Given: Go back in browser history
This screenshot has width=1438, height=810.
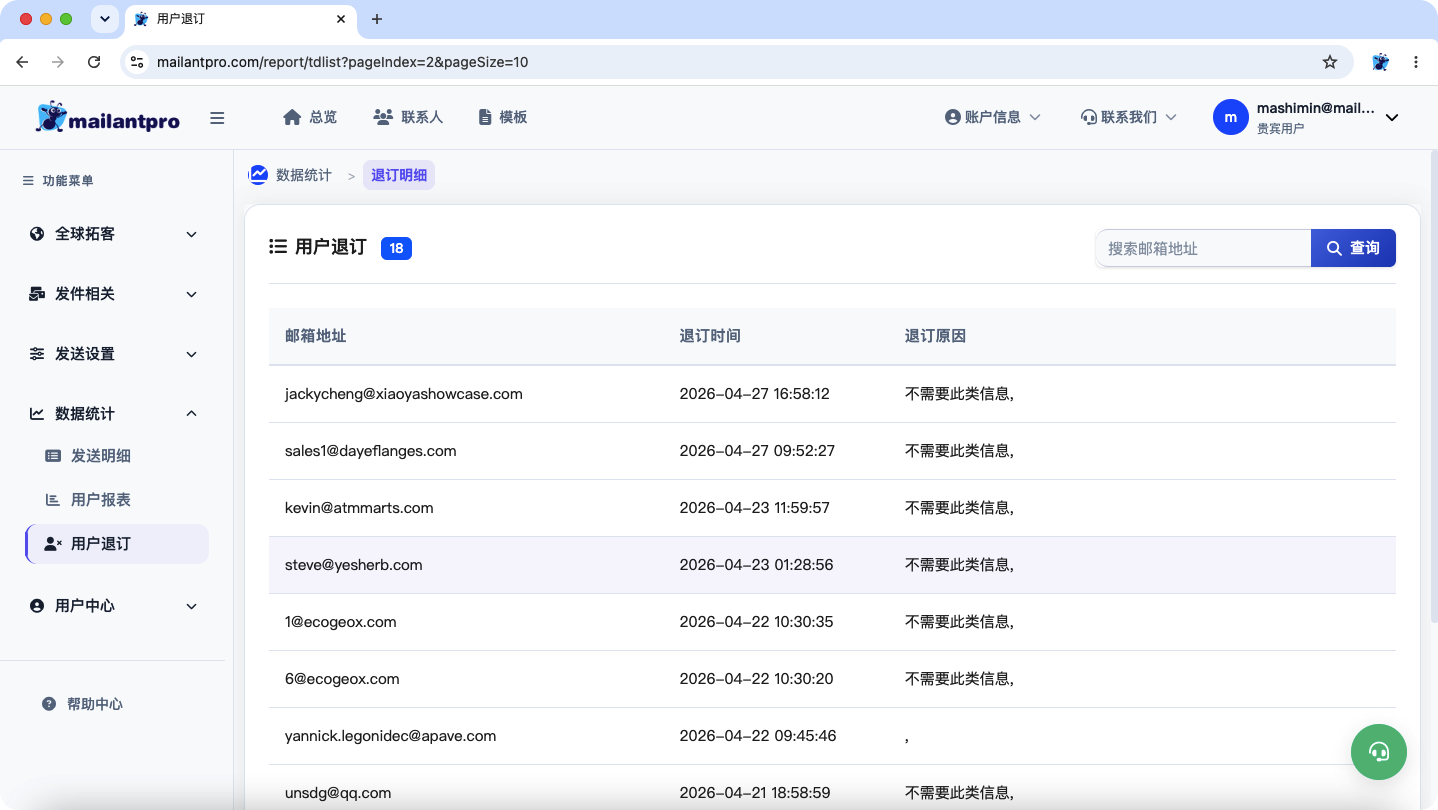Looking at the screenshot, I should [22, 62].
